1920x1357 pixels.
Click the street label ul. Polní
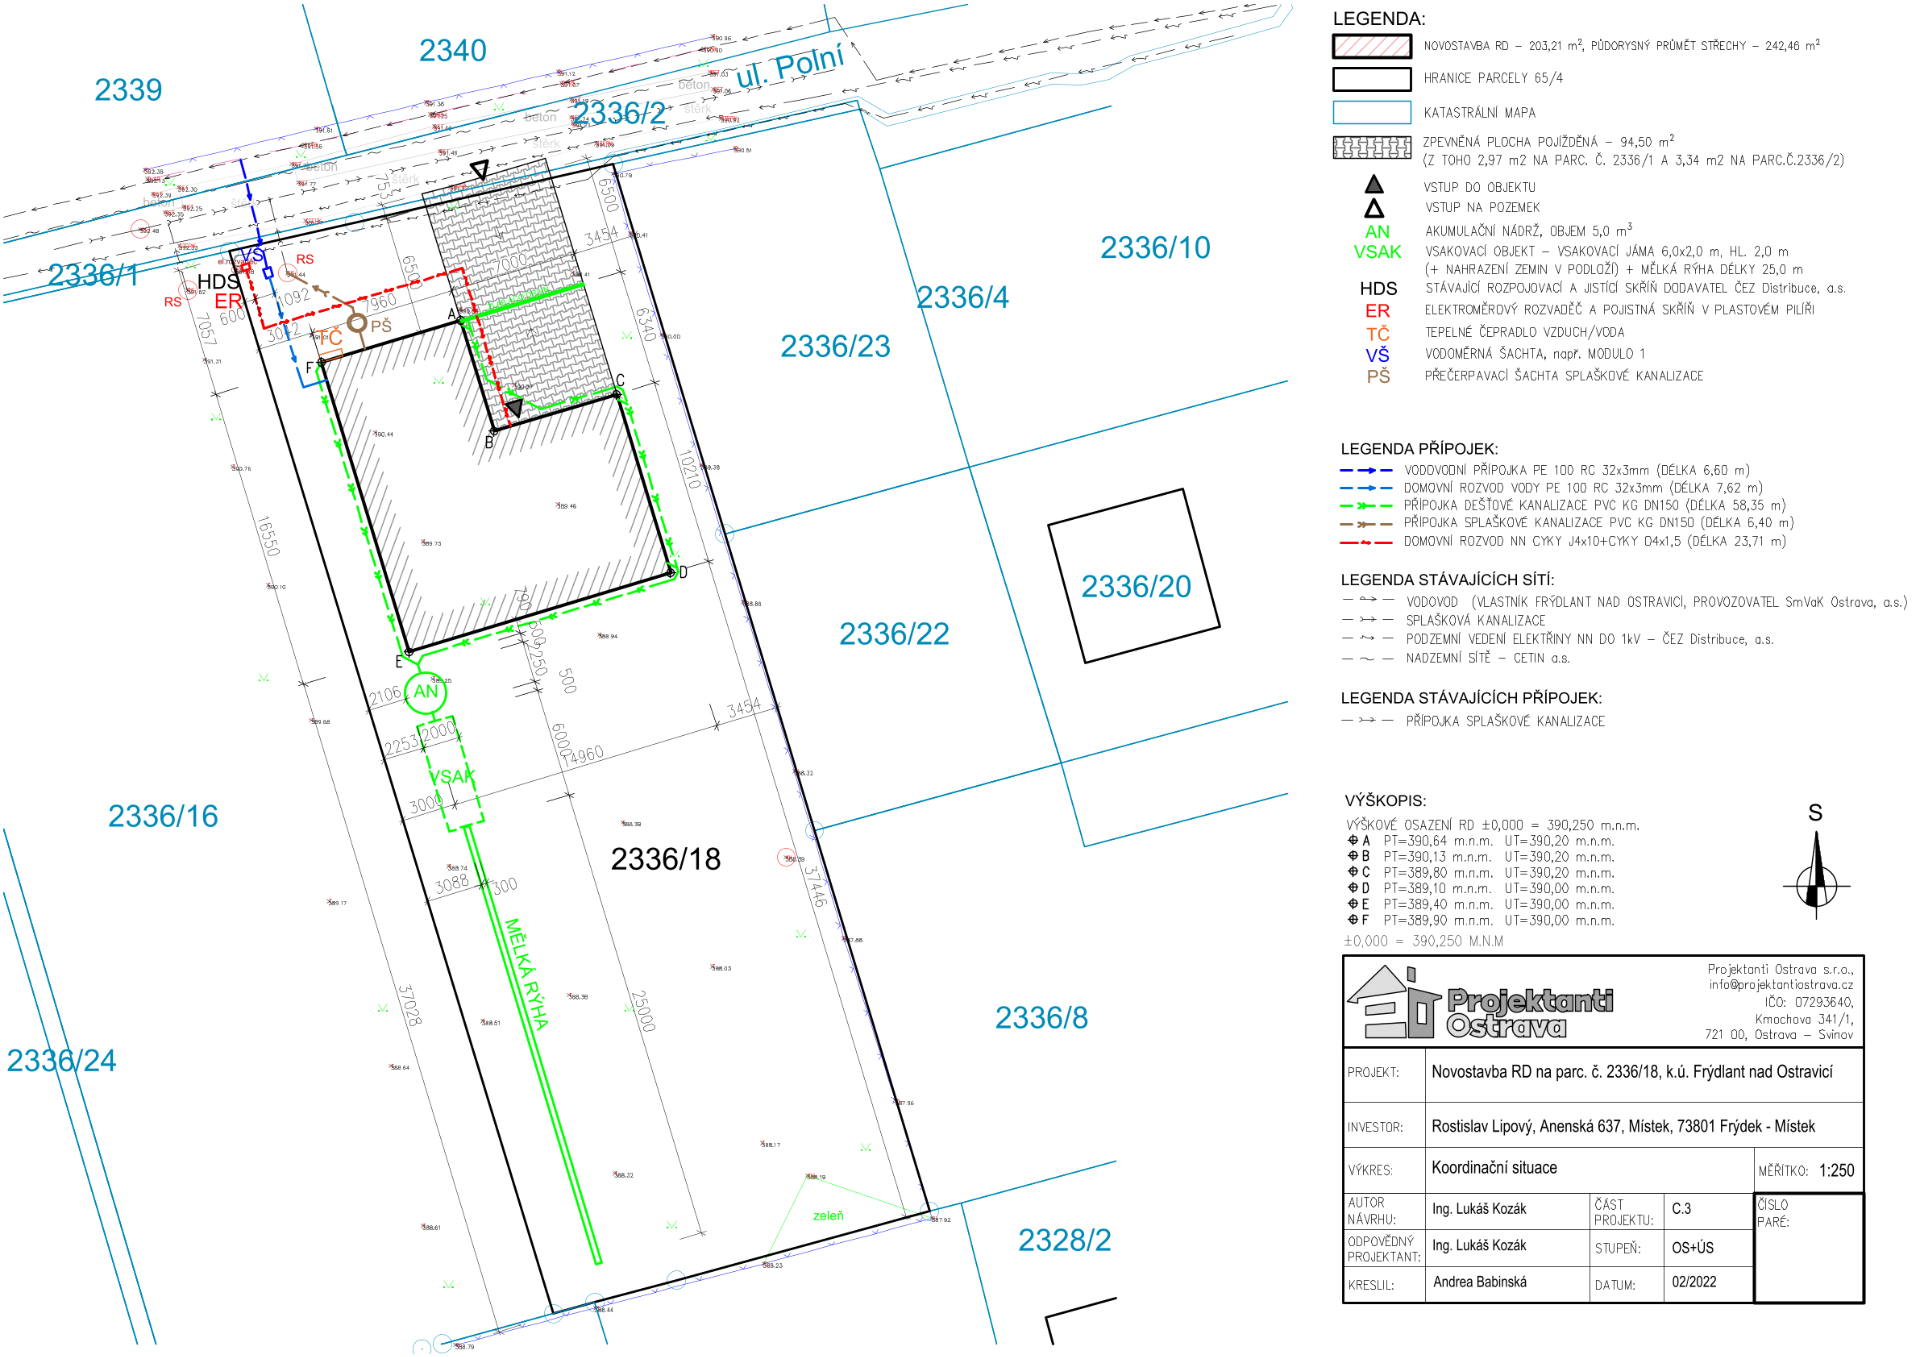click(x=790, y=67)
